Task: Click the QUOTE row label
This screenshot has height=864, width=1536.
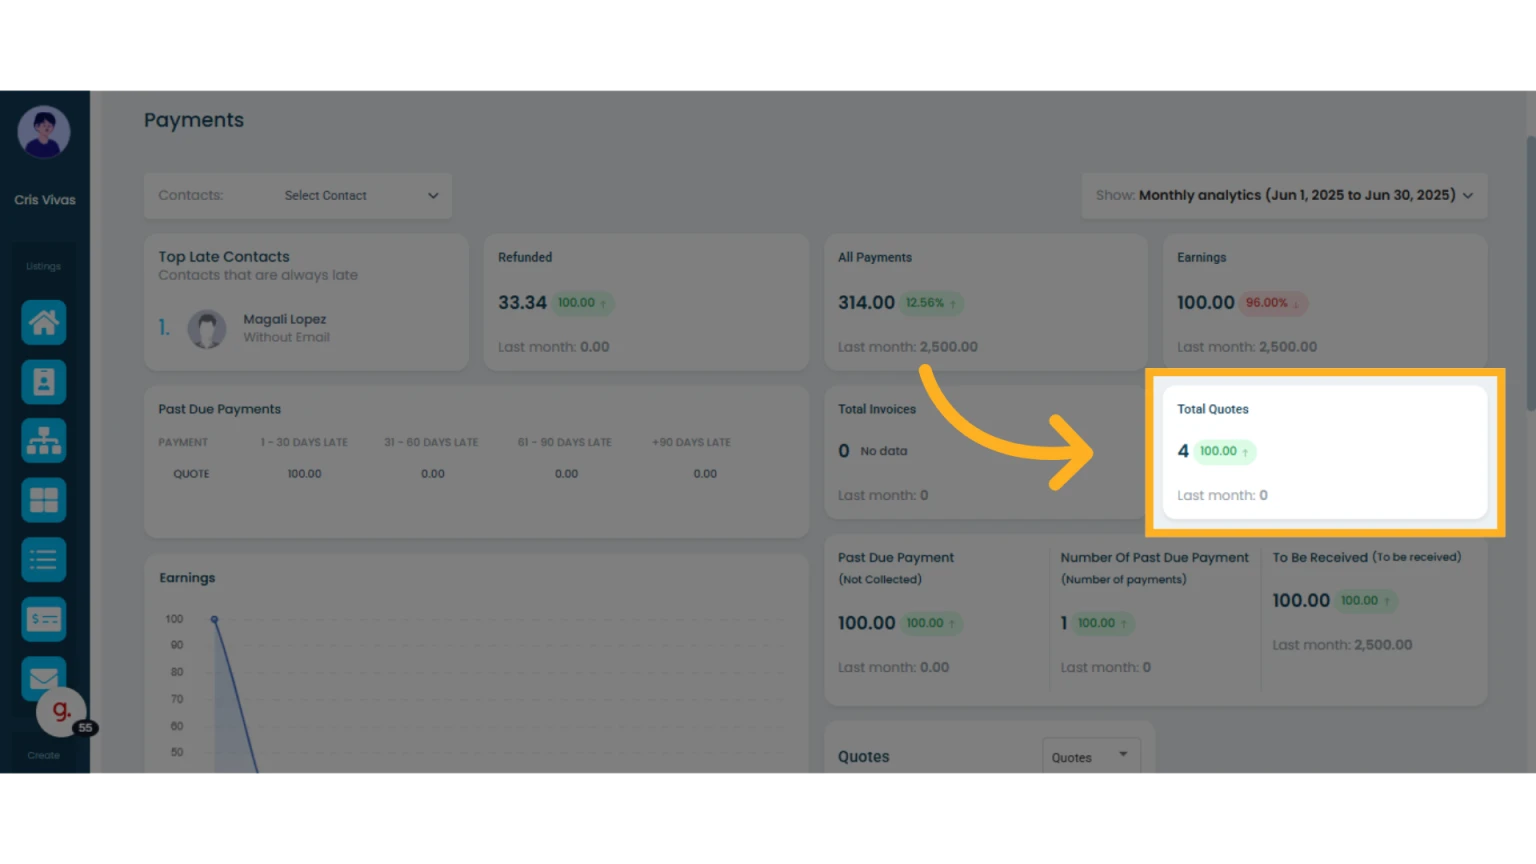Action: 191,474
